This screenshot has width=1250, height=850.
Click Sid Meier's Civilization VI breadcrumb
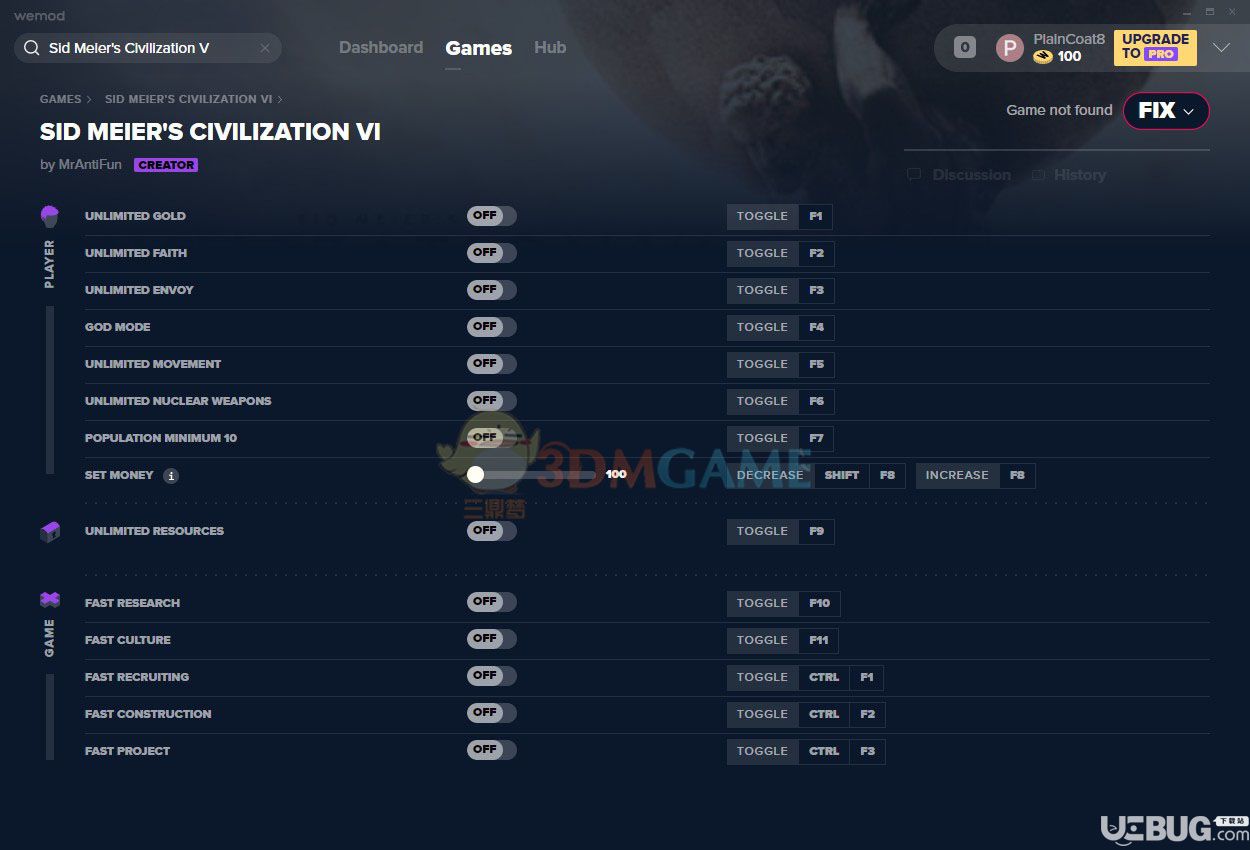[188, 99]
